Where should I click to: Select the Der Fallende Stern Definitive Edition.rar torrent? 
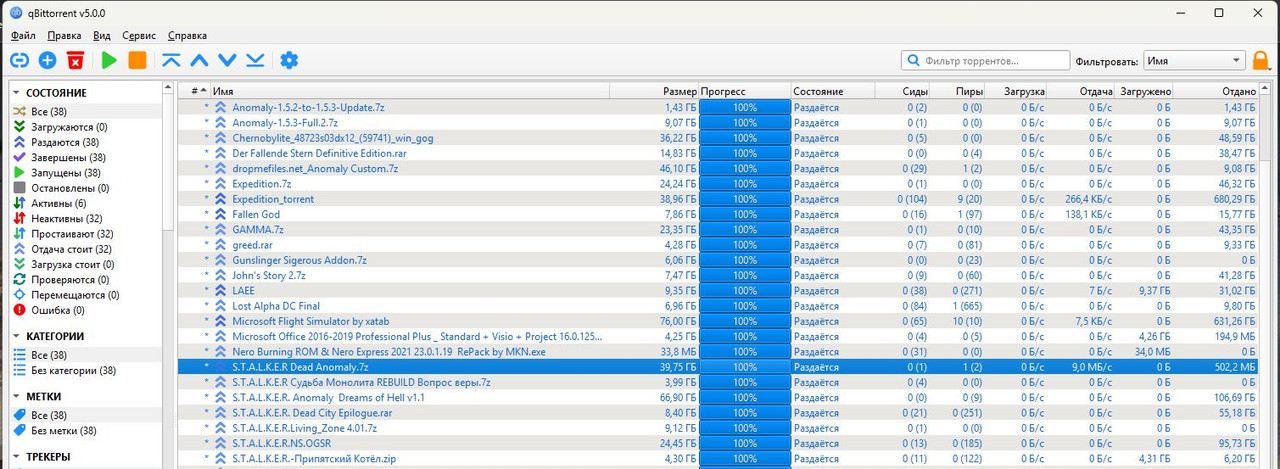(x=720, y=153)
